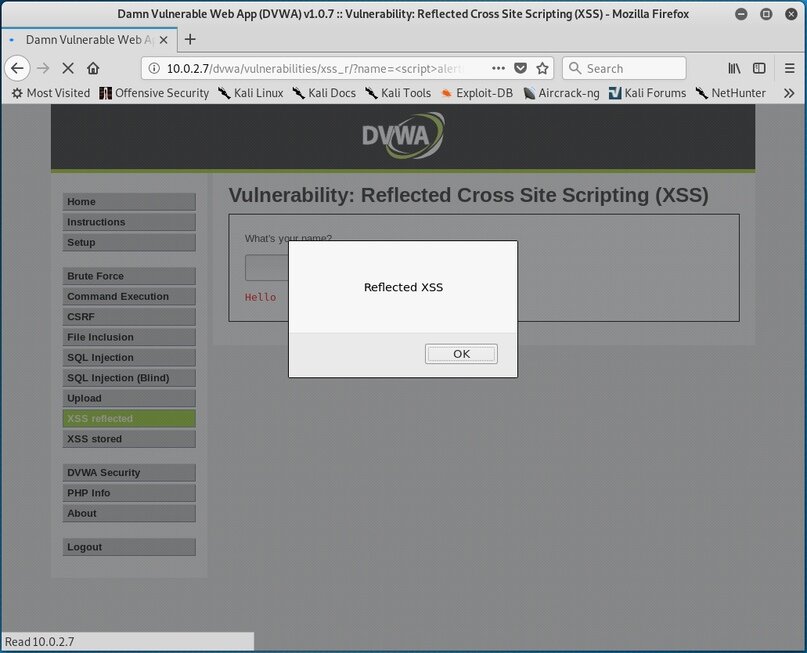Click the Vulnerability: Reflected Cross Site Scripting heading
The height and width of the screenshot is (653, 807).
tap(468, 196)
